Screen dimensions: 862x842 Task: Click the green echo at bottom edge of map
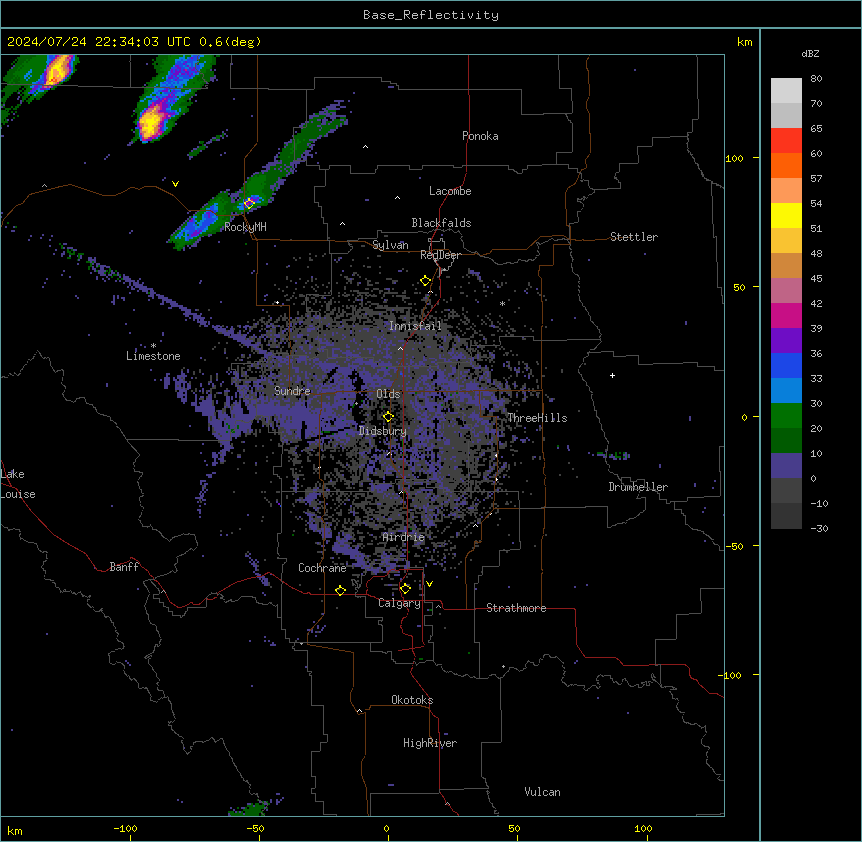click(250, 808)
